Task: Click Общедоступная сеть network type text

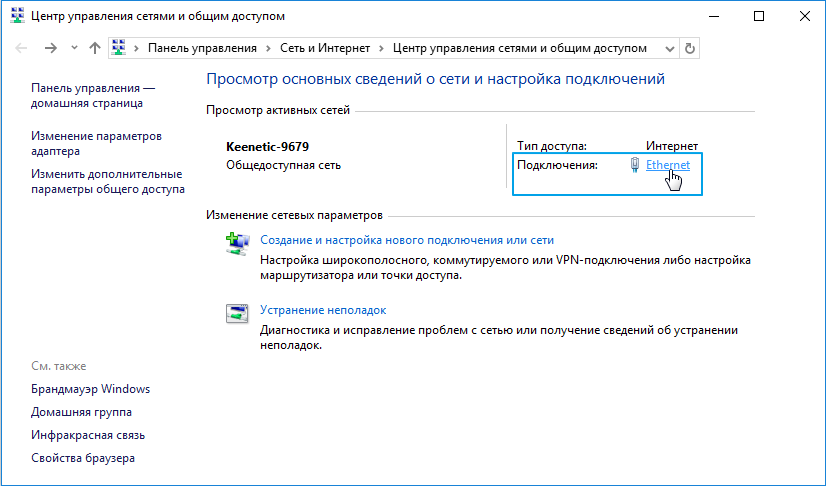Action: 283,165
